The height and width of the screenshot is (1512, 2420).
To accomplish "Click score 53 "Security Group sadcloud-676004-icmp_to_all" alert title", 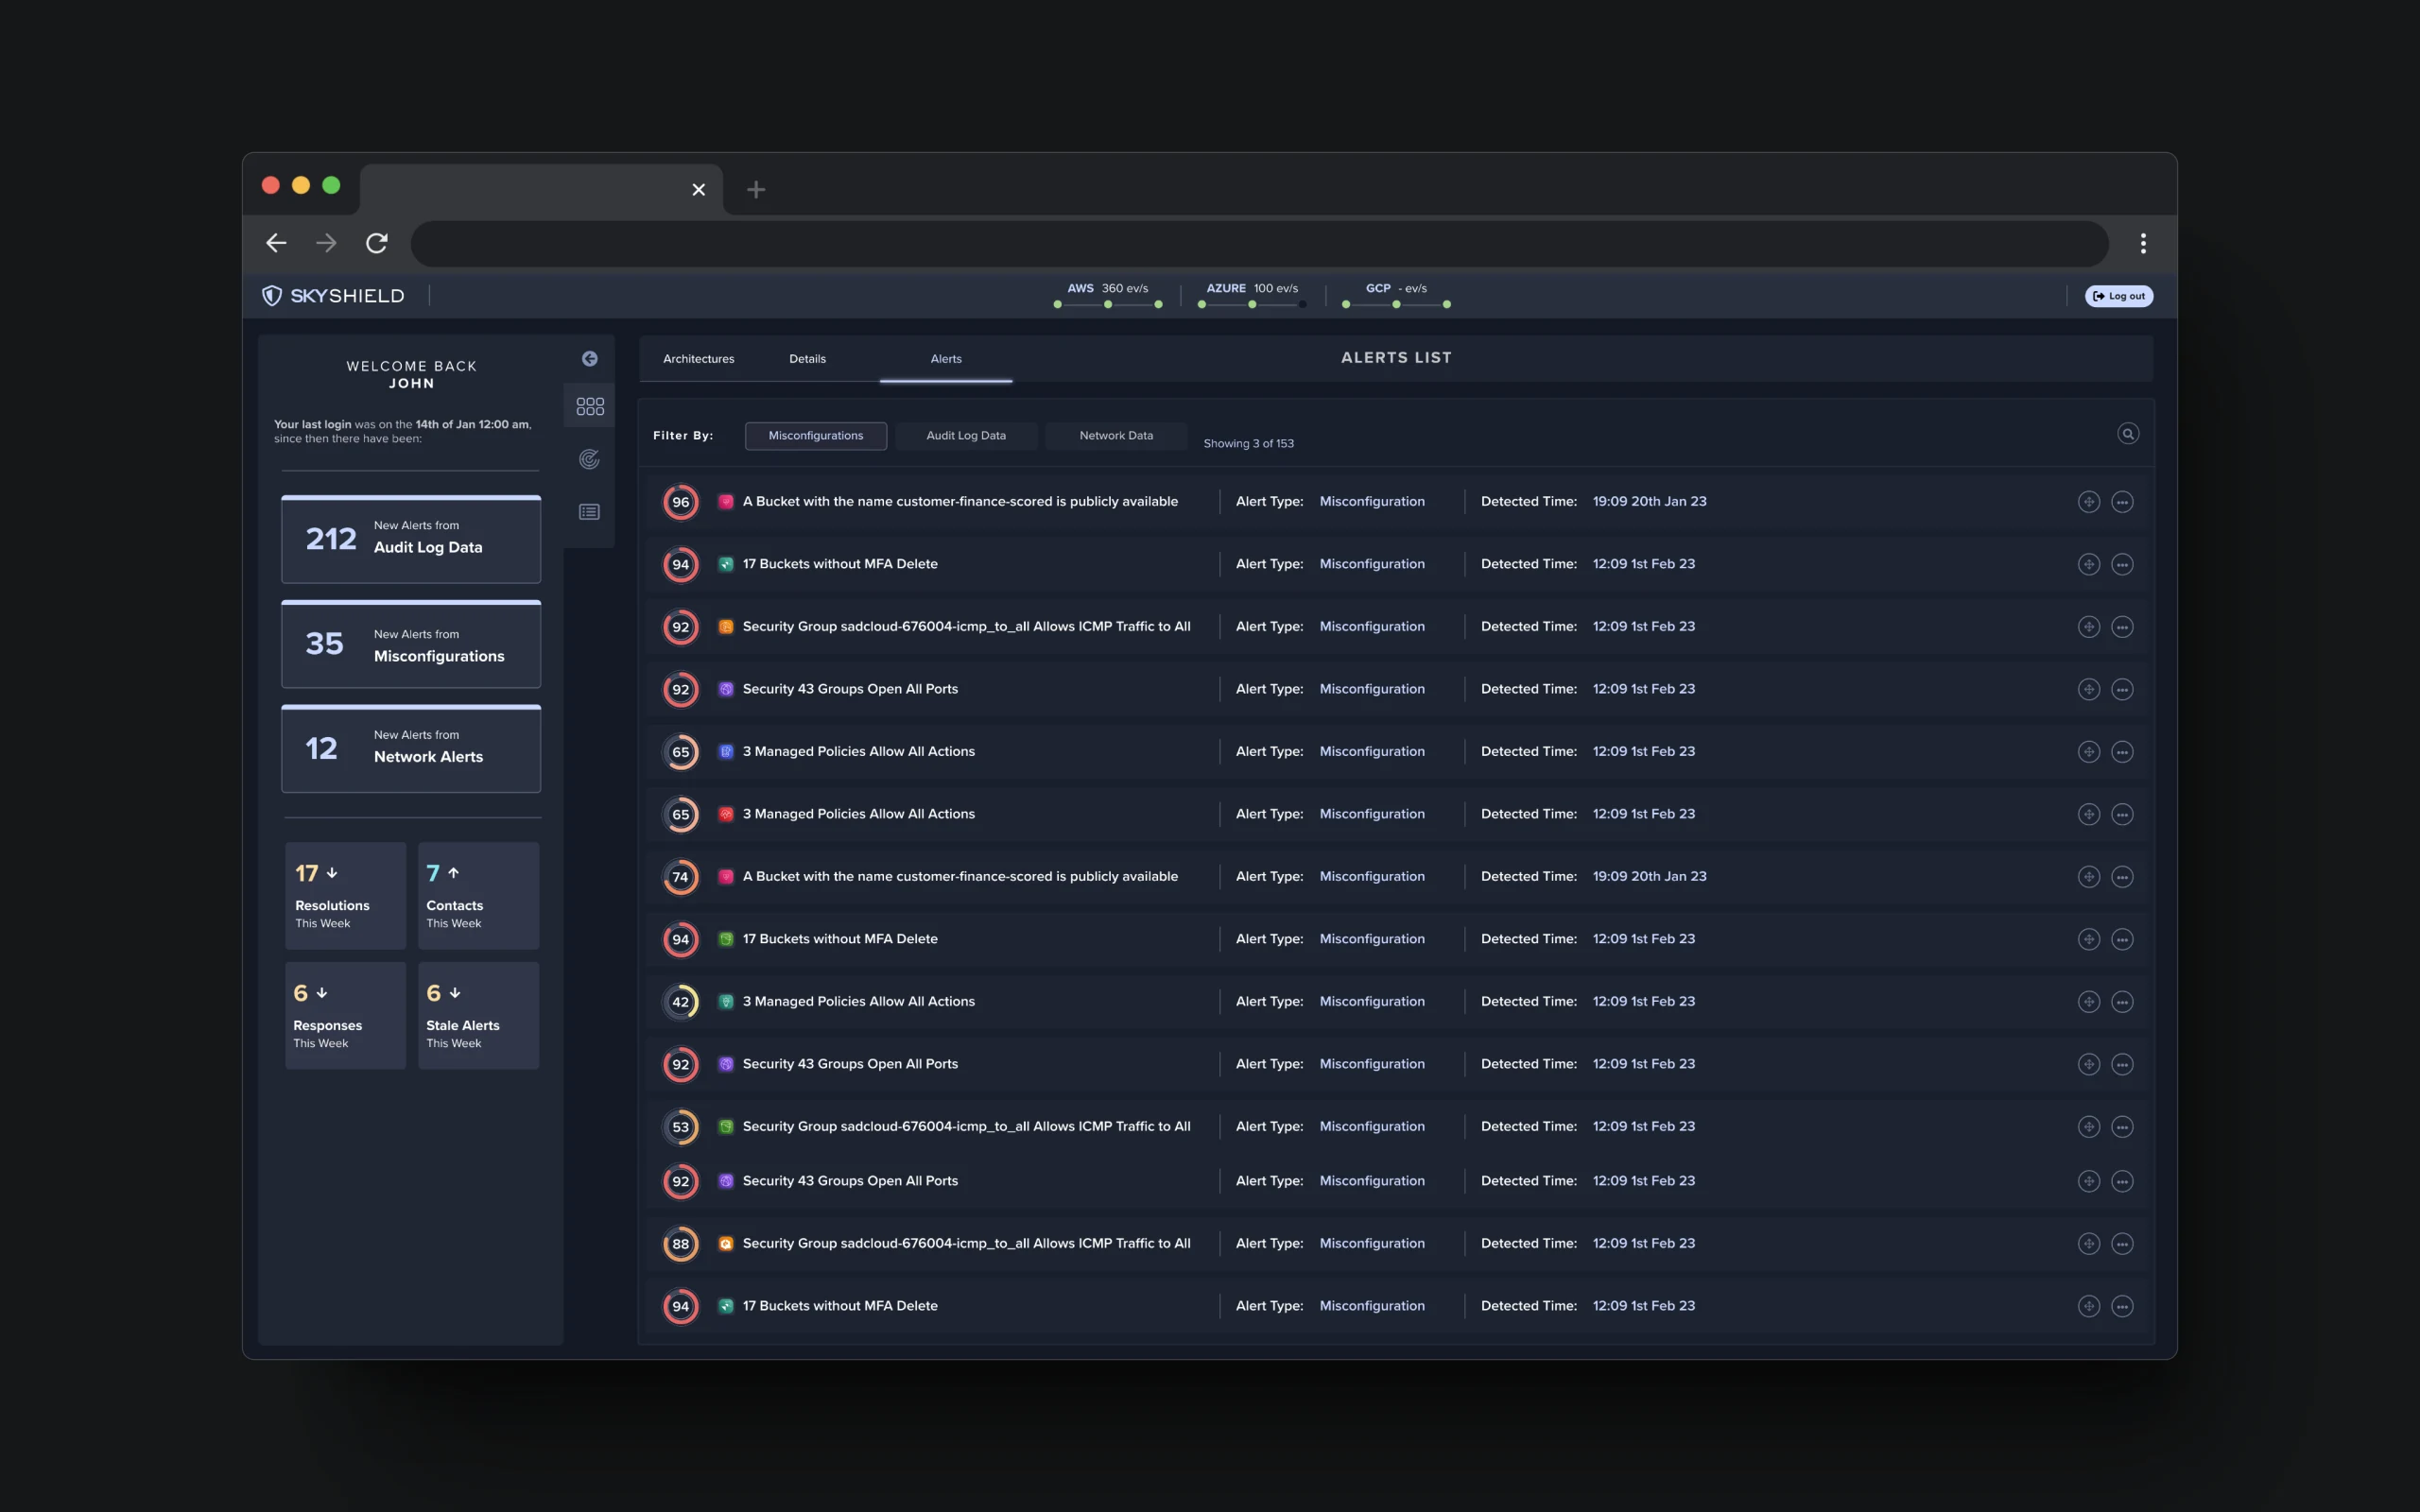I will [x=966, y=1127].
